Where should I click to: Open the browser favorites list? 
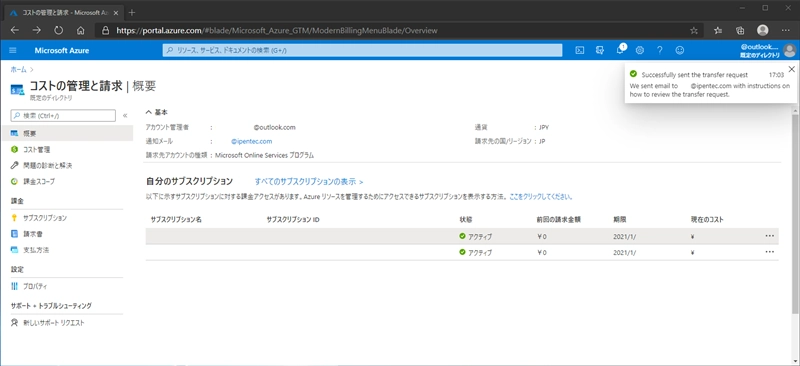[718, 30]
